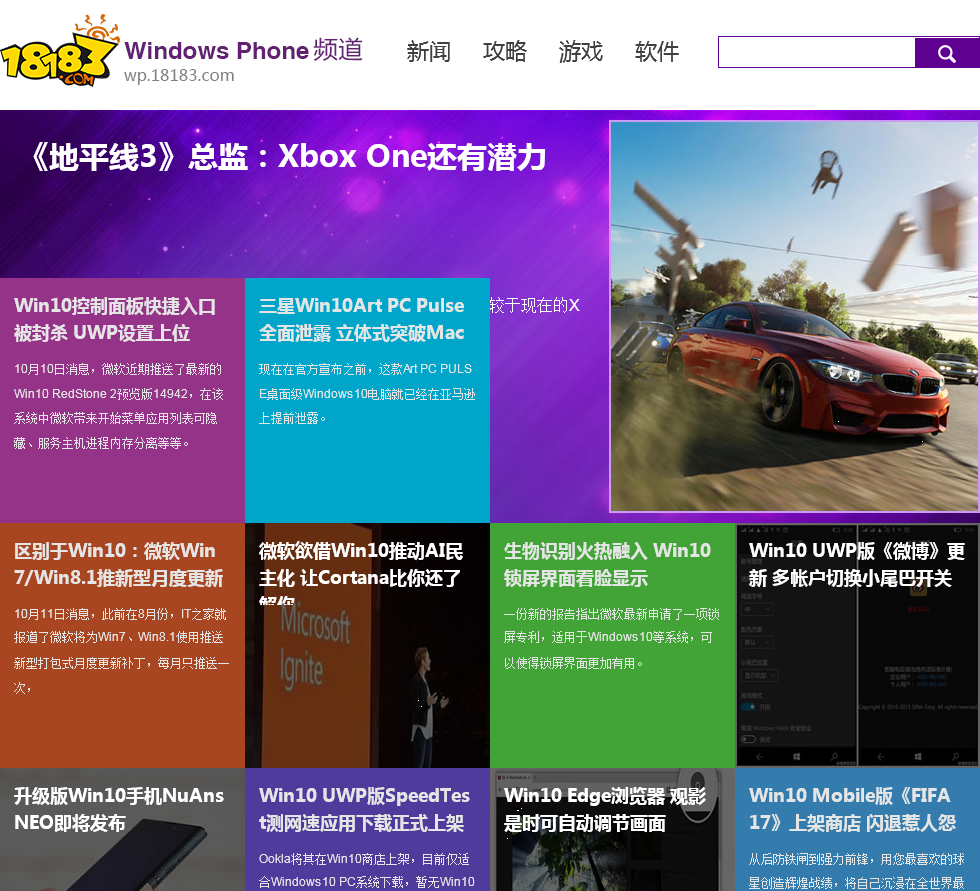Open the 游戏 menu

click(x=581, y=51)
